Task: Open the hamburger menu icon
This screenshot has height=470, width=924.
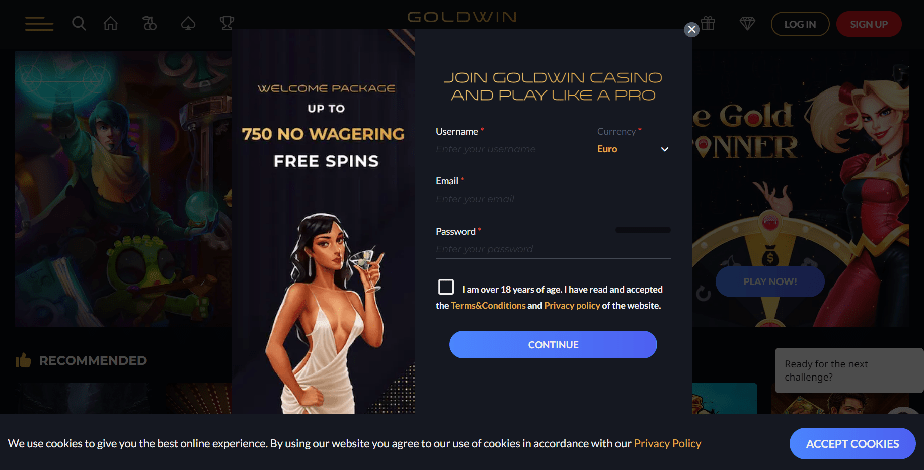Action: pos(39,24)
